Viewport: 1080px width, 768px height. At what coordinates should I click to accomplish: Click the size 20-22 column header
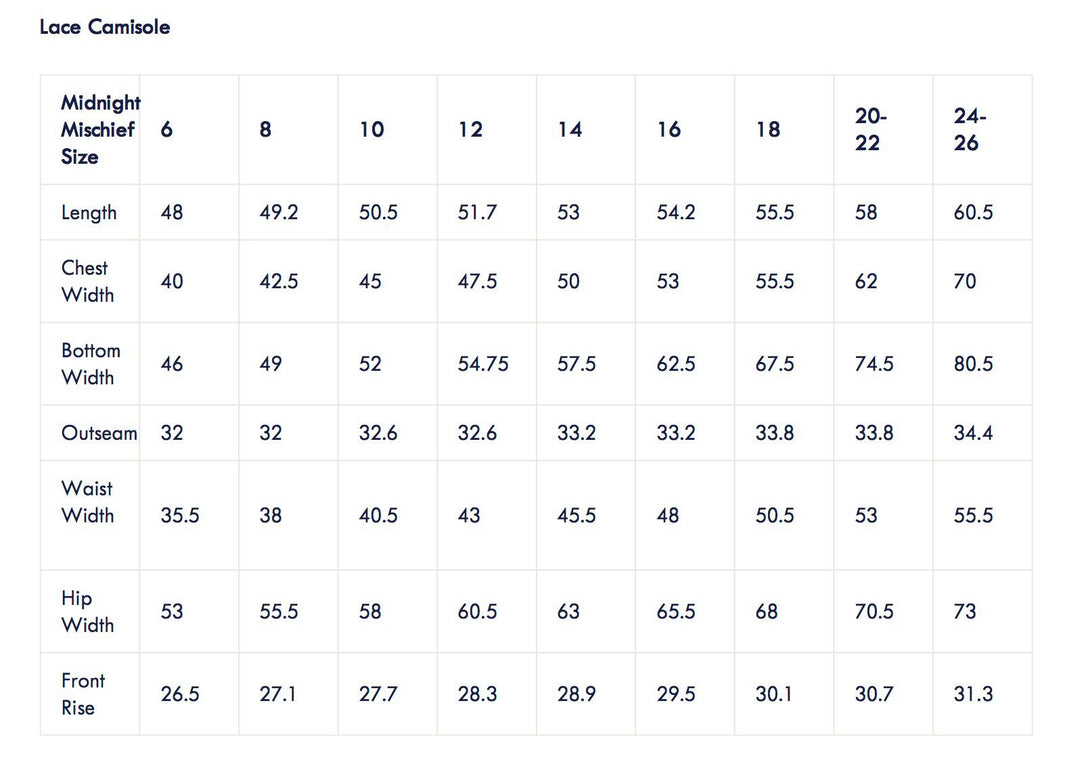click(867, 130)
